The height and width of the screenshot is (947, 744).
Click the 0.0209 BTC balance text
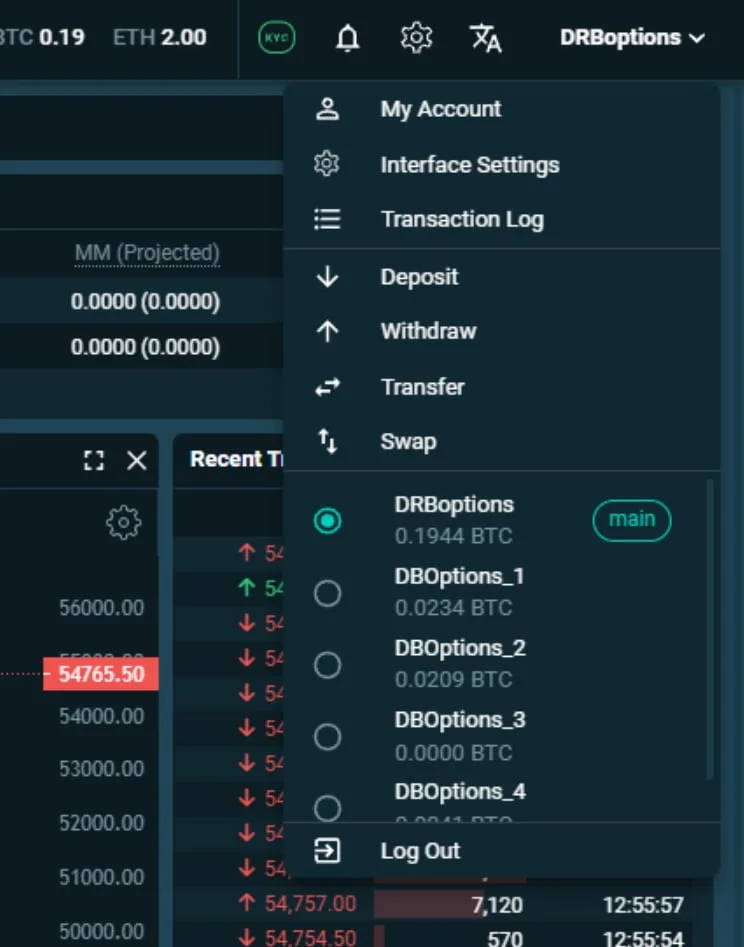pos(454,679)
